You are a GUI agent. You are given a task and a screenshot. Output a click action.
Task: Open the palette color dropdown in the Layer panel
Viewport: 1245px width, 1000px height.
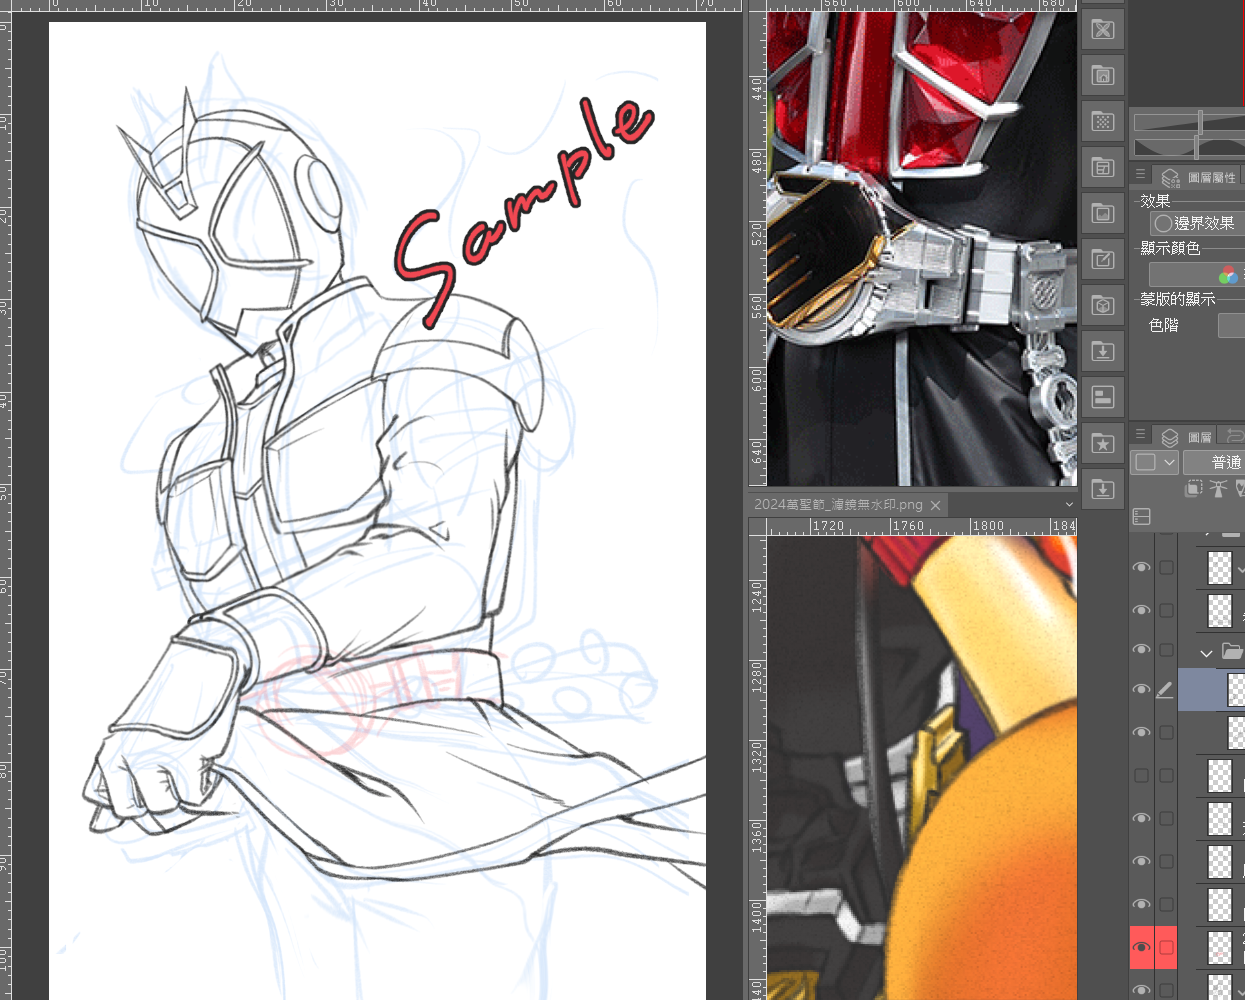pyautogui.click(x=1155, y=462)
